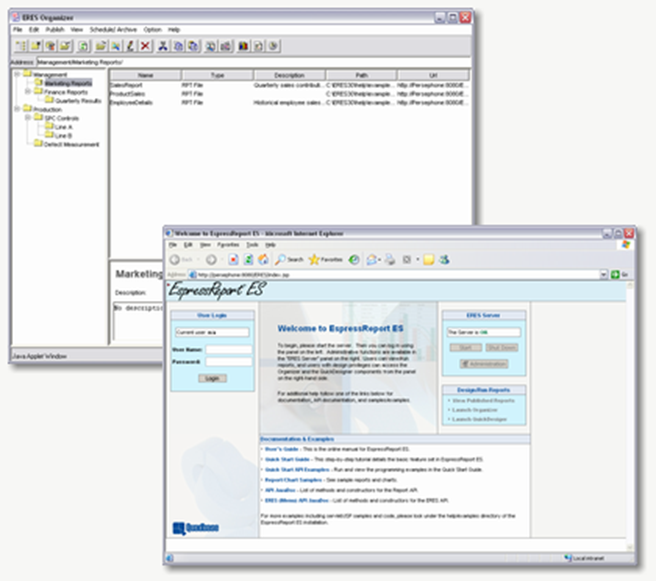
Task: Select the Defect Measurement folder in tree
Action: pyautogui.click(x=71, y=144)
